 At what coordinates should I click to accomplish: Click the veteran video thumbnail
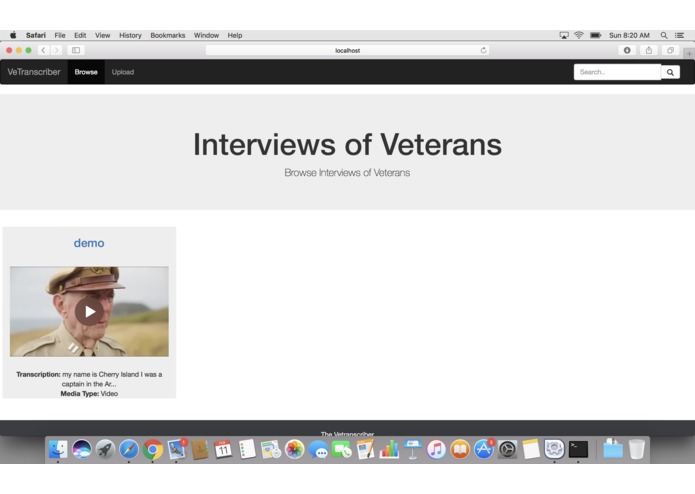pyautogui.click(x=90, y=311)
